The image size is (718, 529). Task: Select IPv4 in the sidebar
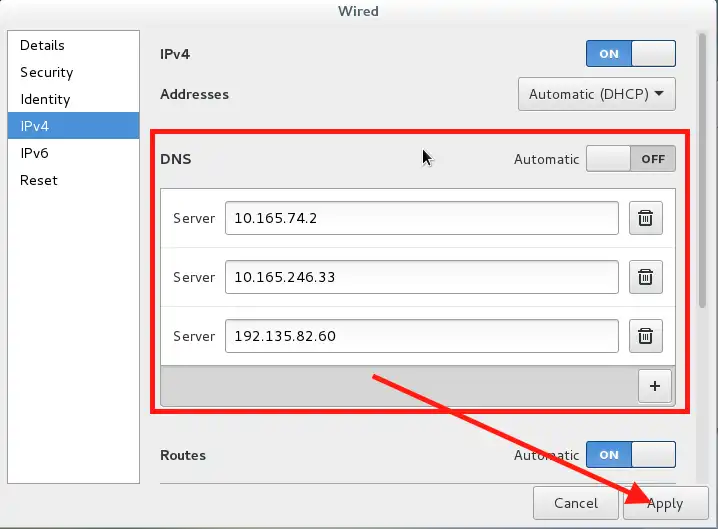coord(73,125)
